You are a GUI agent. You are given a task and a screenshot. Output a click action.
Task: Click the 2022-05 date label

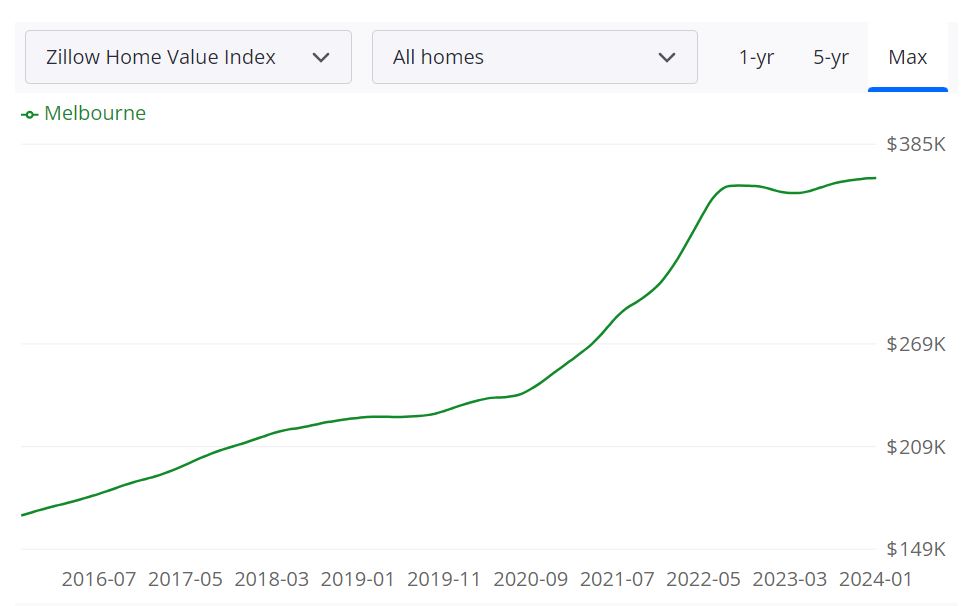click(x=703, y=579)
